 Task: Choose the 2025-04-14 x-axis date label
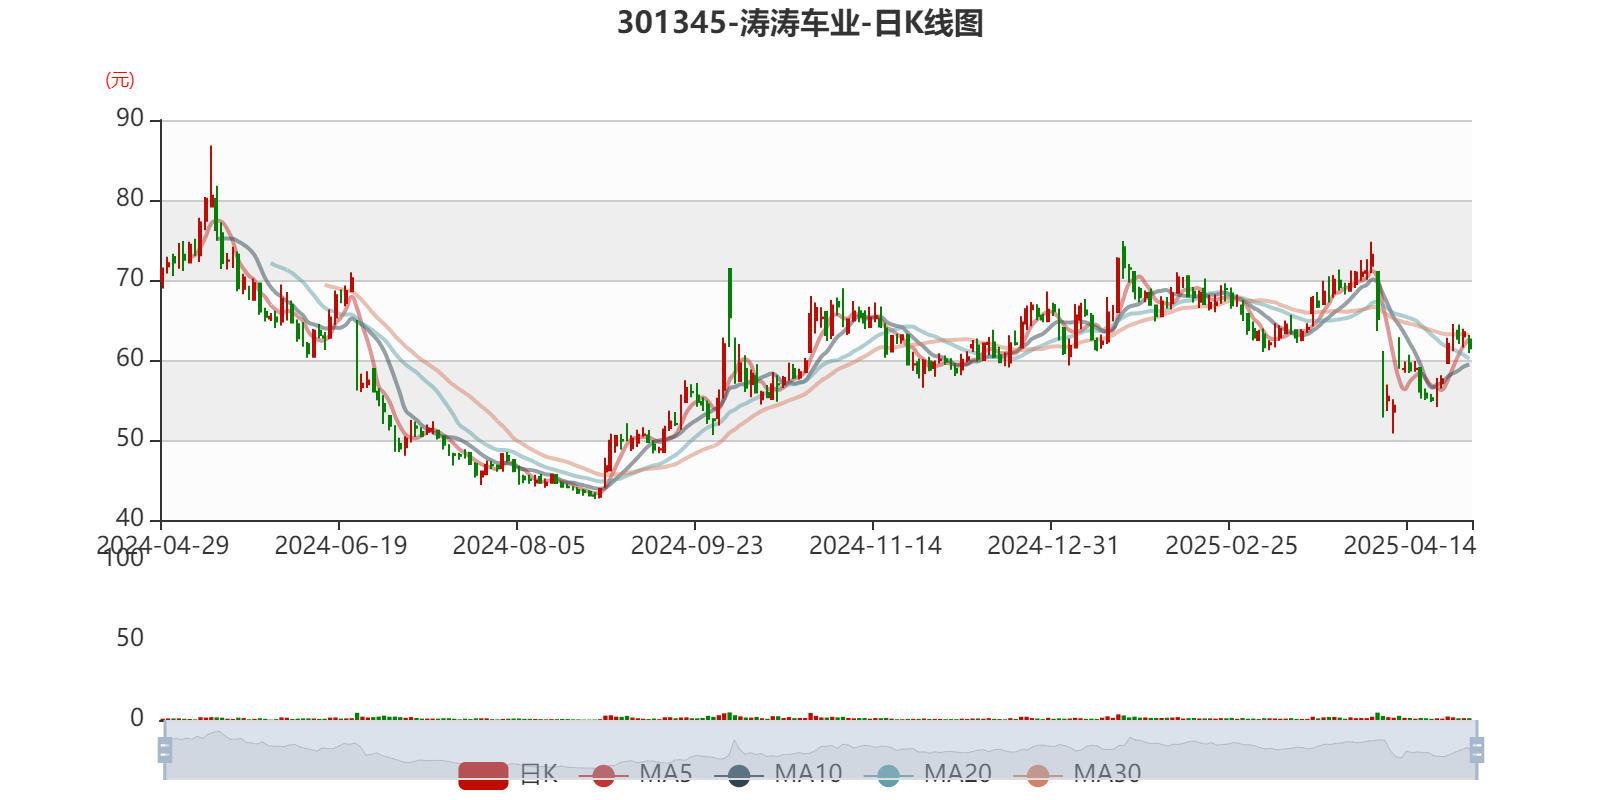pos(1408,545)
